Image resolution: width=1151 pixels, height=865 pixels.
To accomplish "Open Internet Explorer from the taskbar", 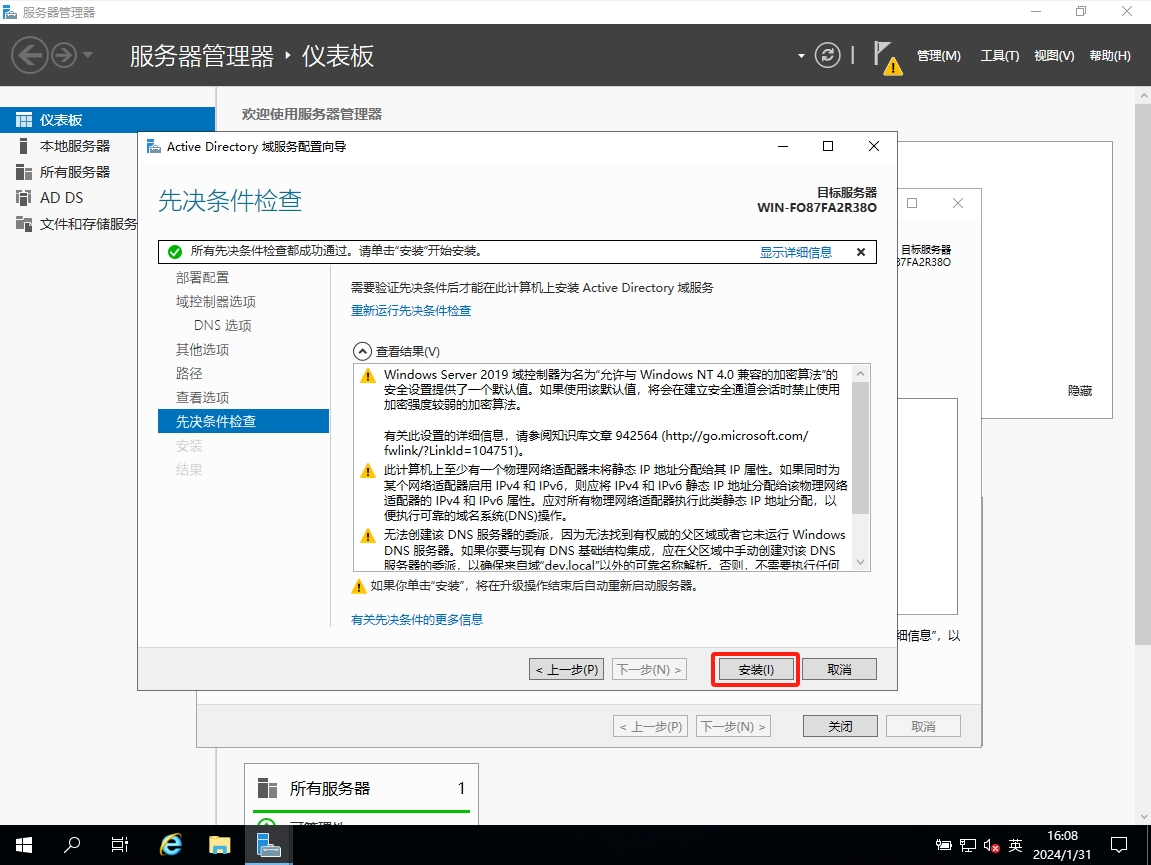I will (171, 845).
